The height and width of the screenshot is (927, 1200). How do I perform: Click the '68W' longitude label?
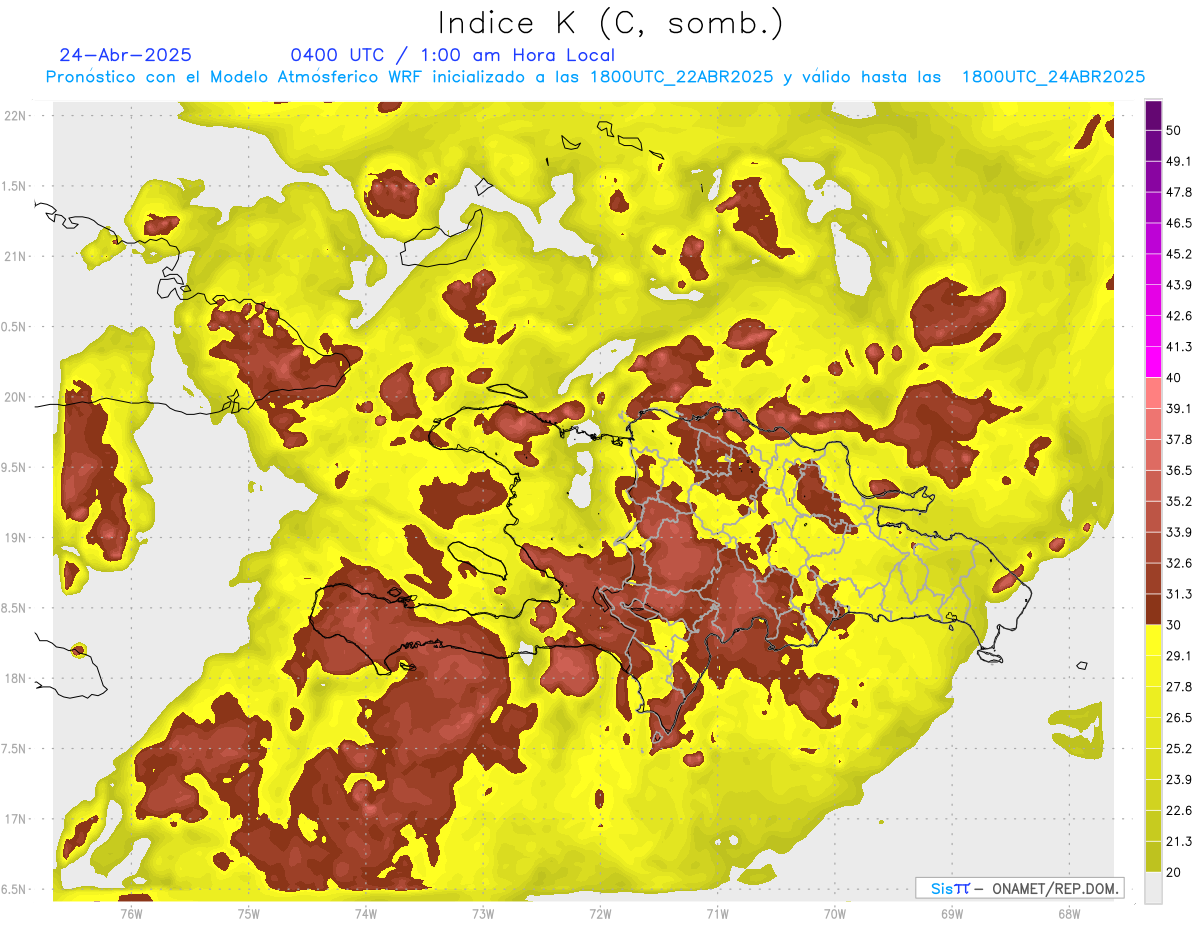click(x=1069, y=913)
